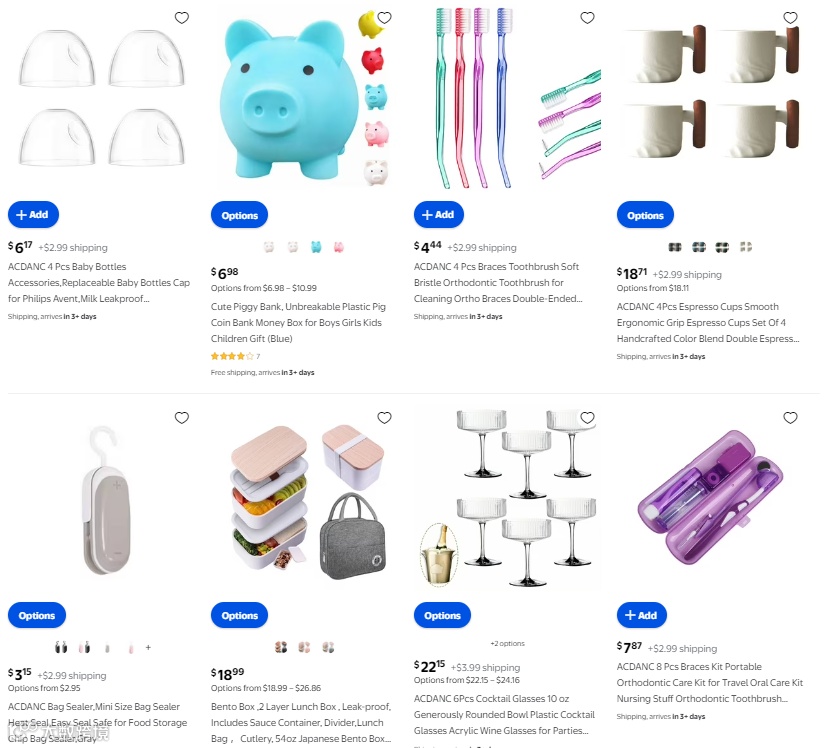Favorite the mini bag sealer product

tap(182, 418)
